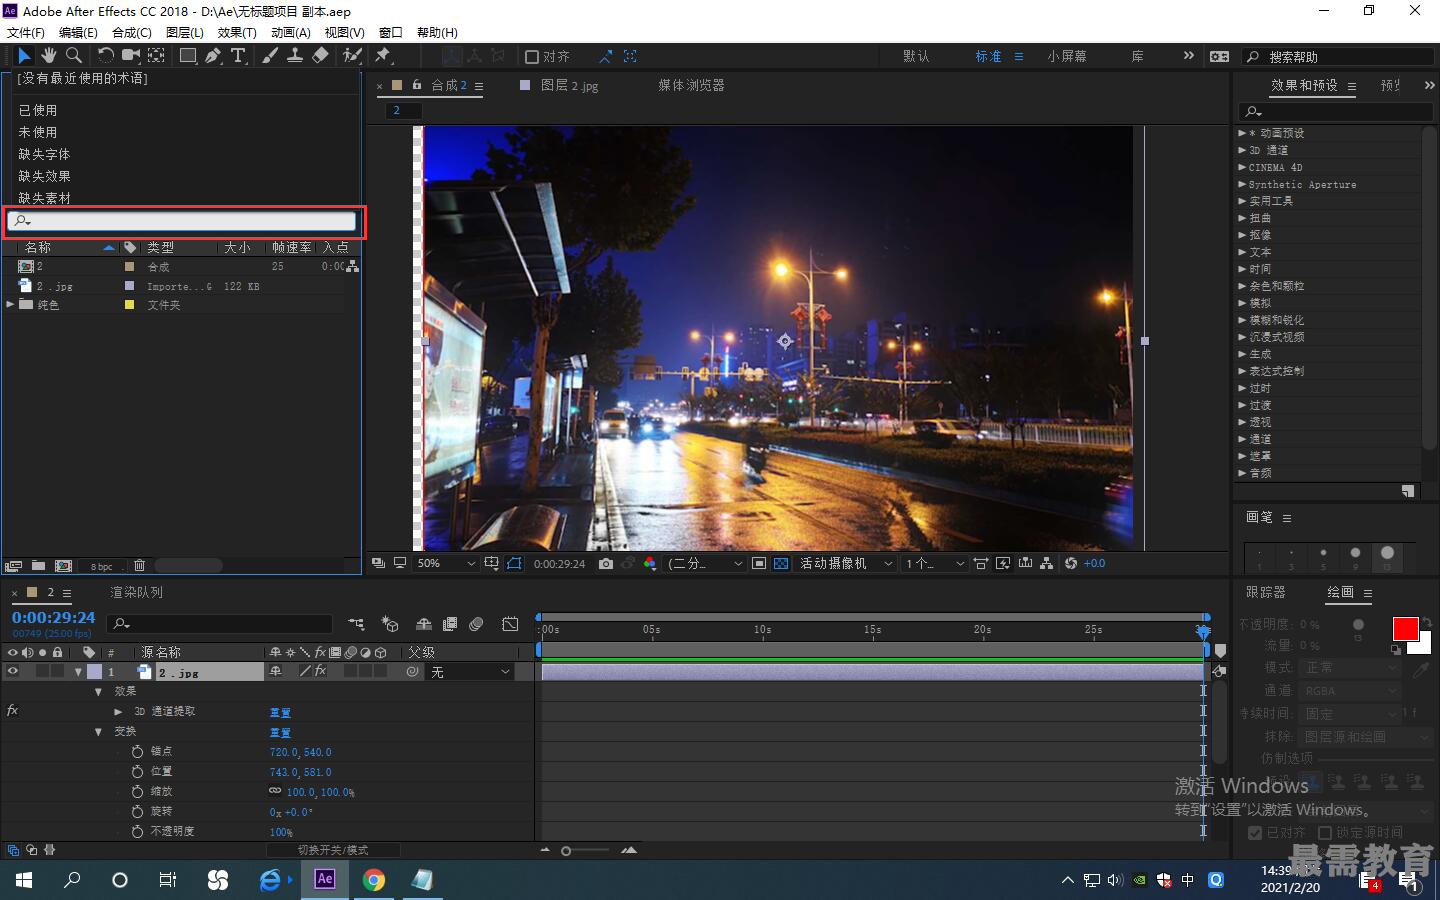Open the 合成(C) menu
1440x900 pixels.
132,32
